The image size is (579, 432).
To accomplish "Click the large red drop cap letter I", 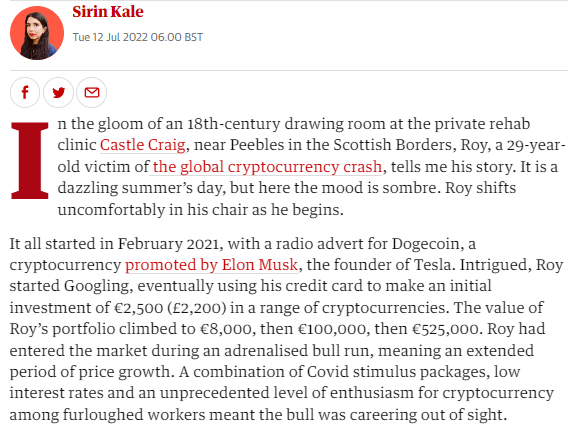I will pos(30,161).
